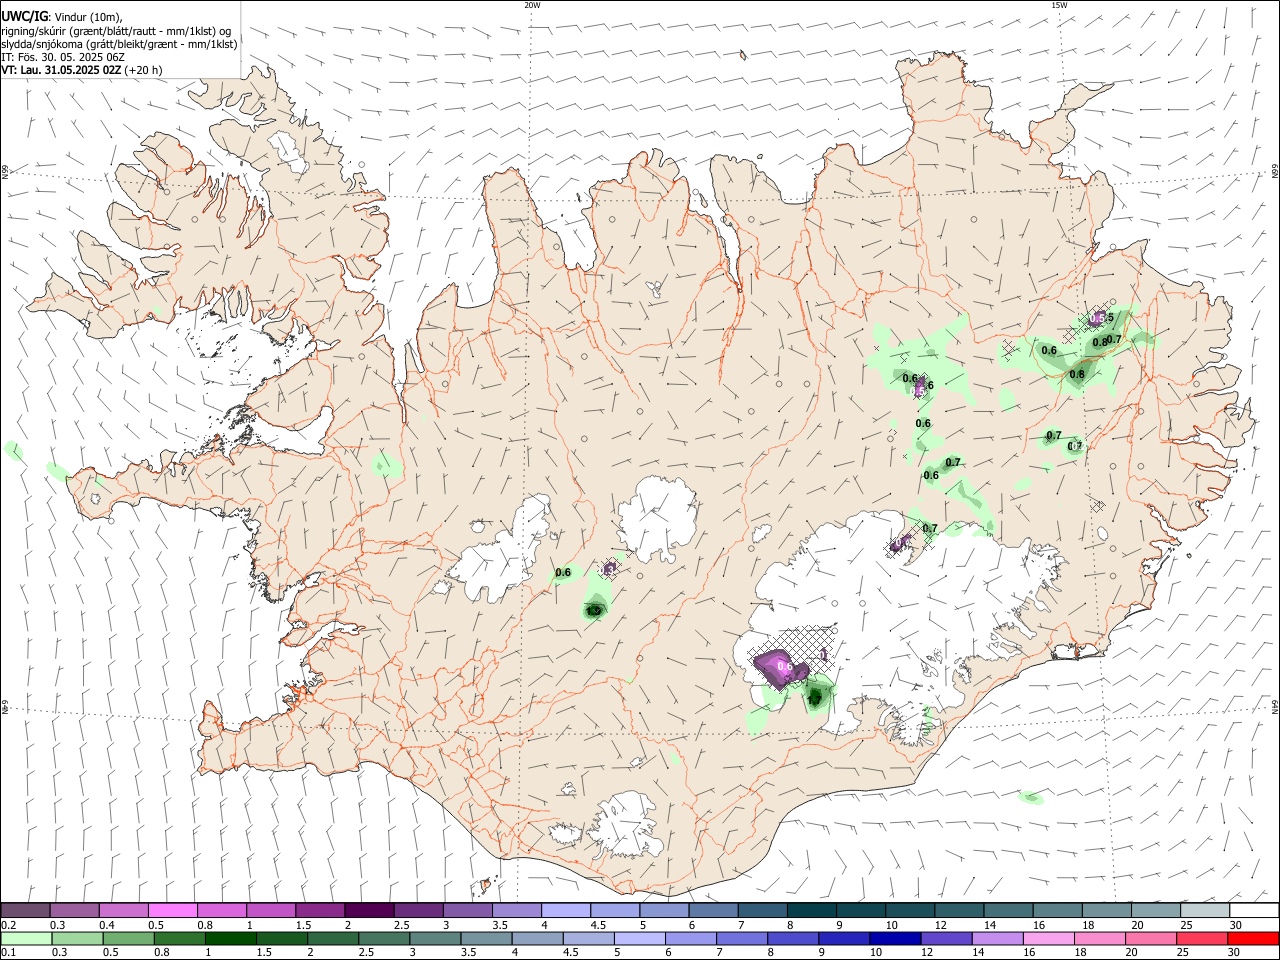Screen dimensions: 1280x960
Task: Select the light gray 25 mm snow swatch
Action: click(1206, 911)
